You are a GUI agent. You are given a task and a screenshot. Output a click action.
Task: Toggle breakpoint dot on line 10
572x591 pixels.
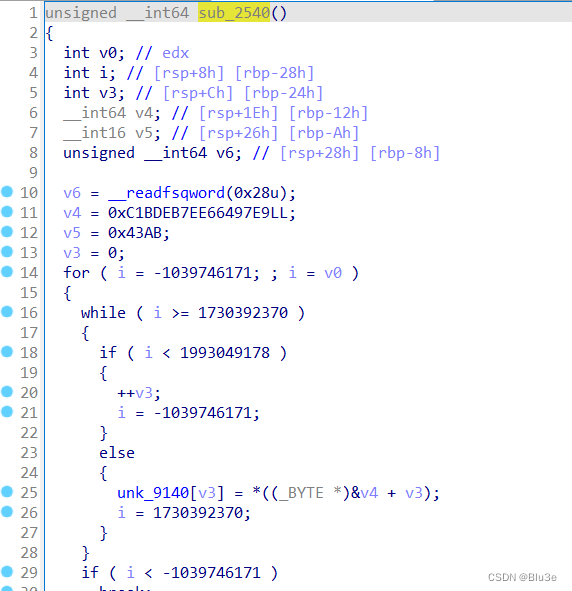[x=7, y=192]
